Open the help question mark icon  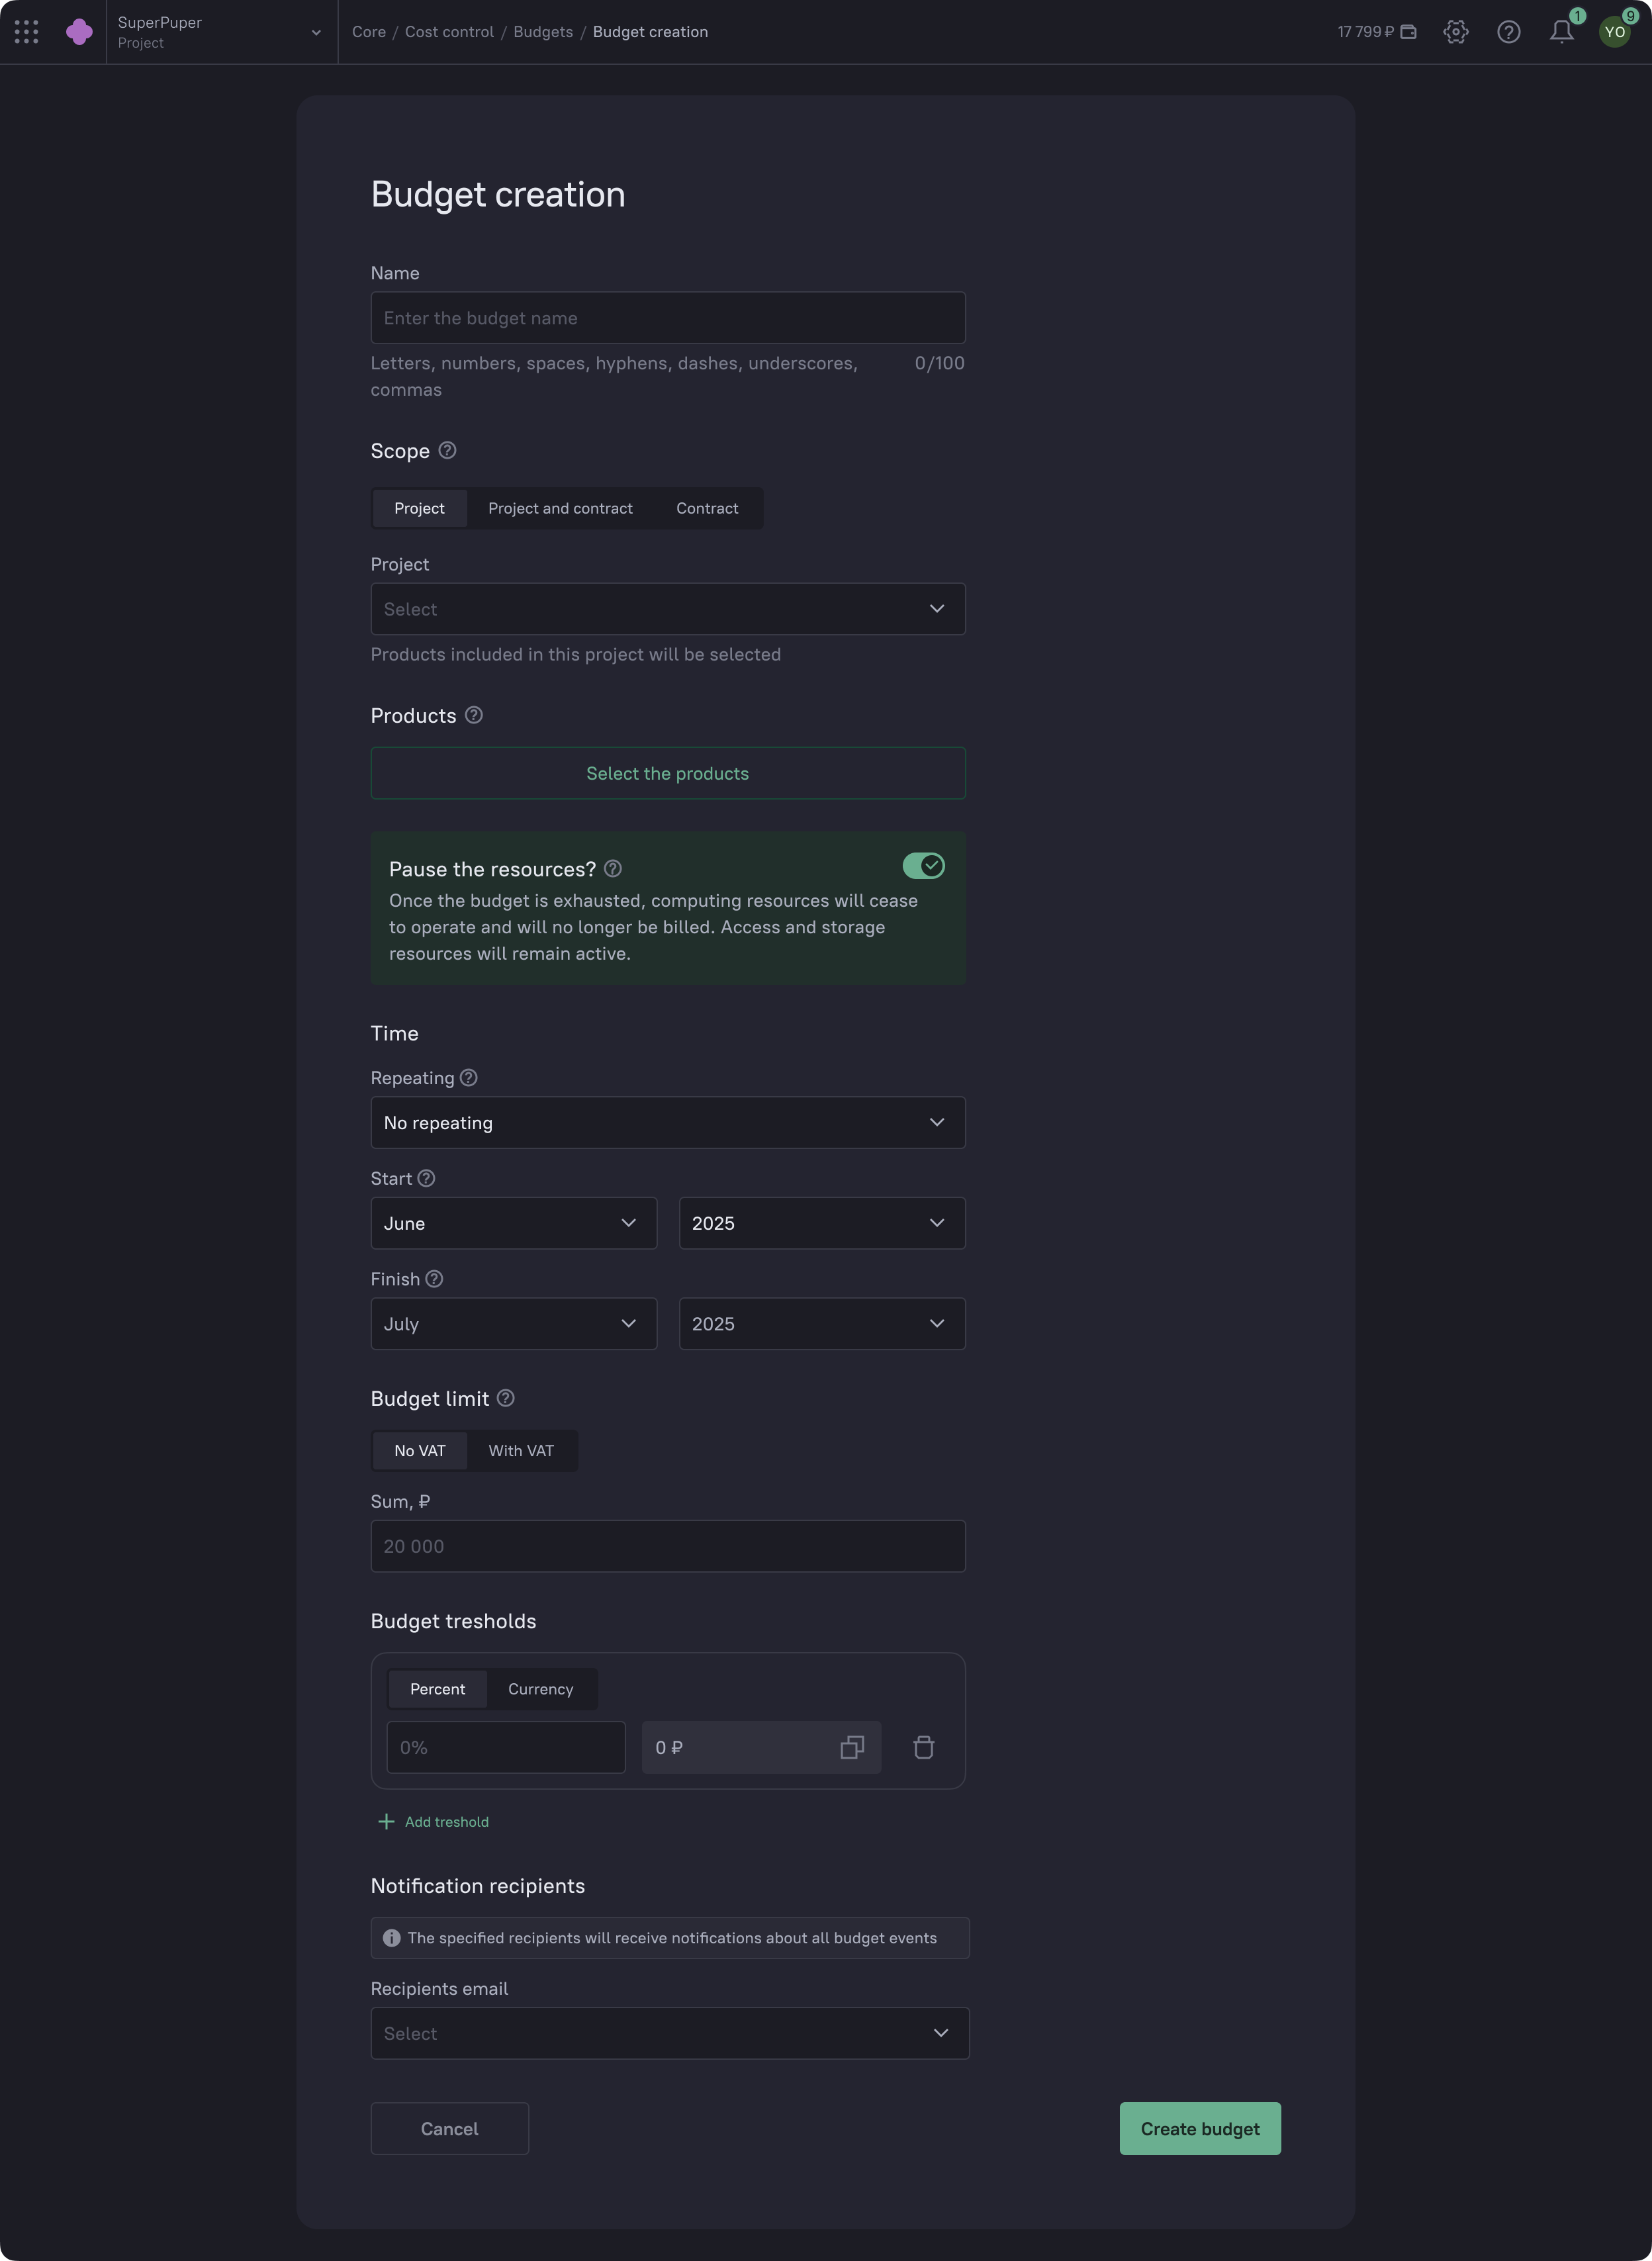coord(1509,31)
